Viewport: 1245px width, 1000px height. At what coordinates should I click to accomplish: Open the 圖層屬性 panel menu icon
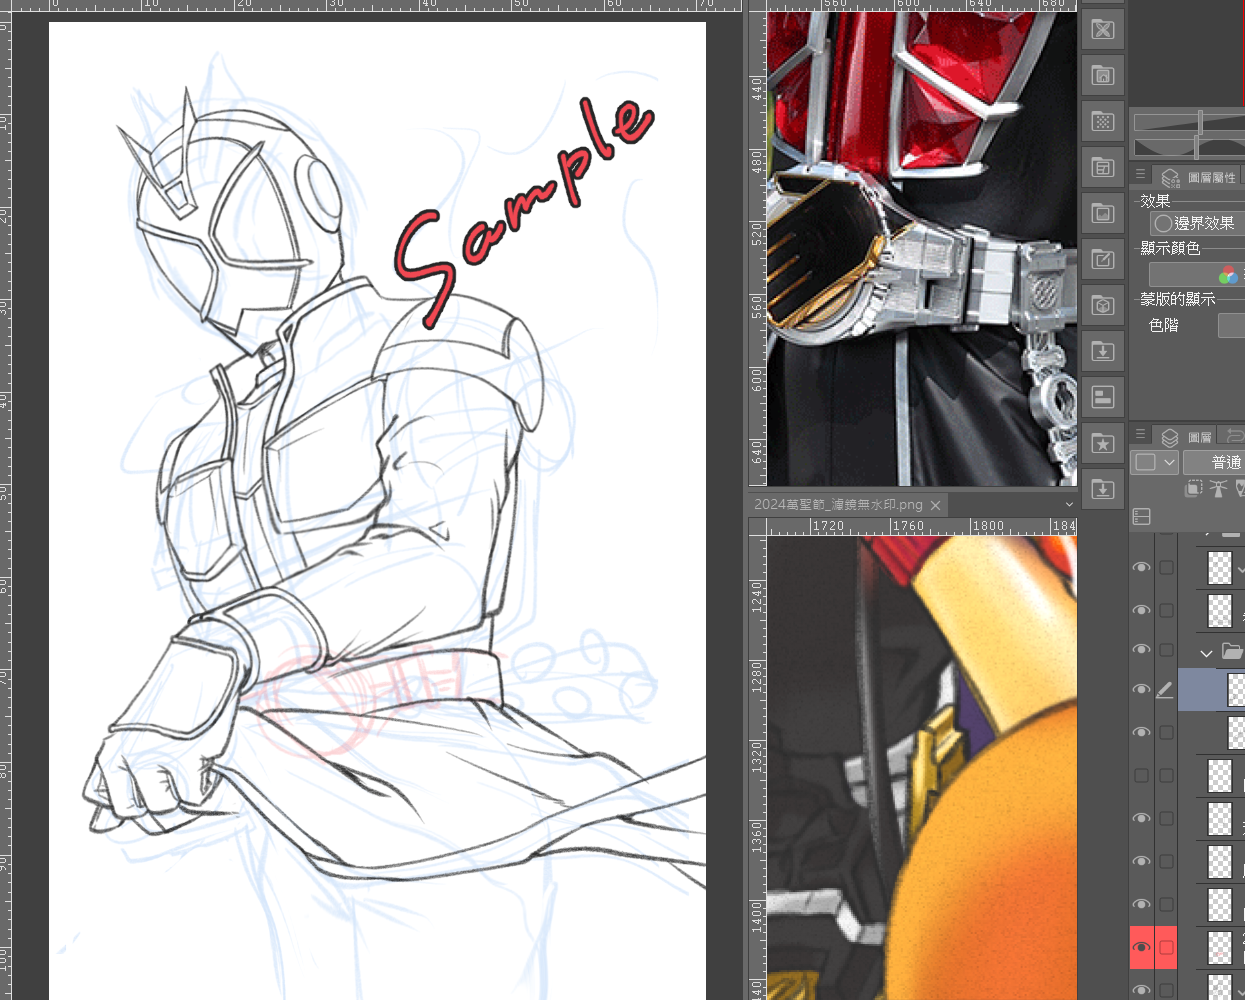click(x=1140, y=174)
